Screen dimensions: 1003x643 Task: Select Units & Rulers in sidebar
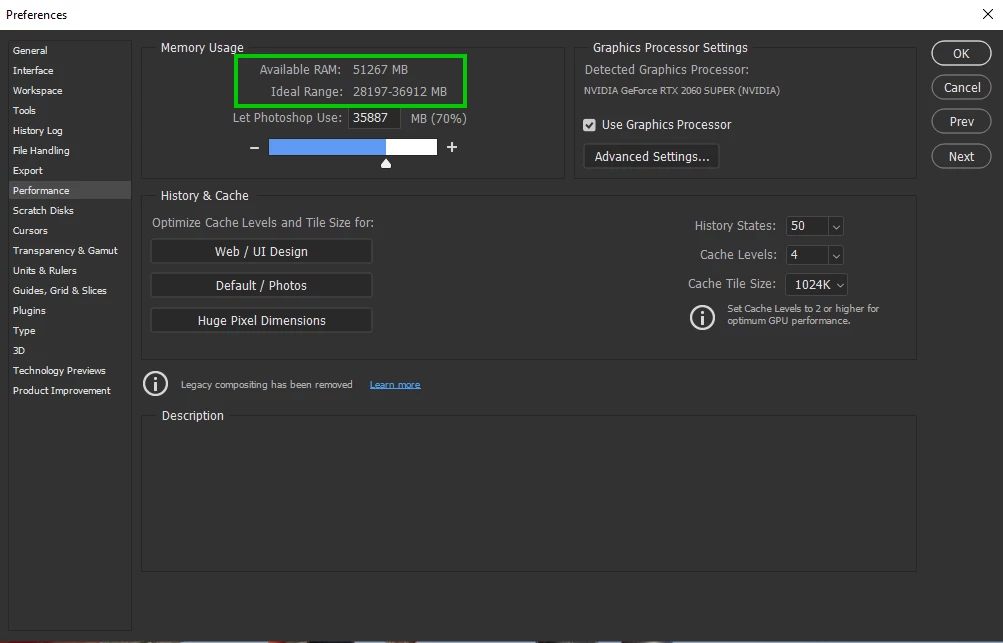point(45,271)
